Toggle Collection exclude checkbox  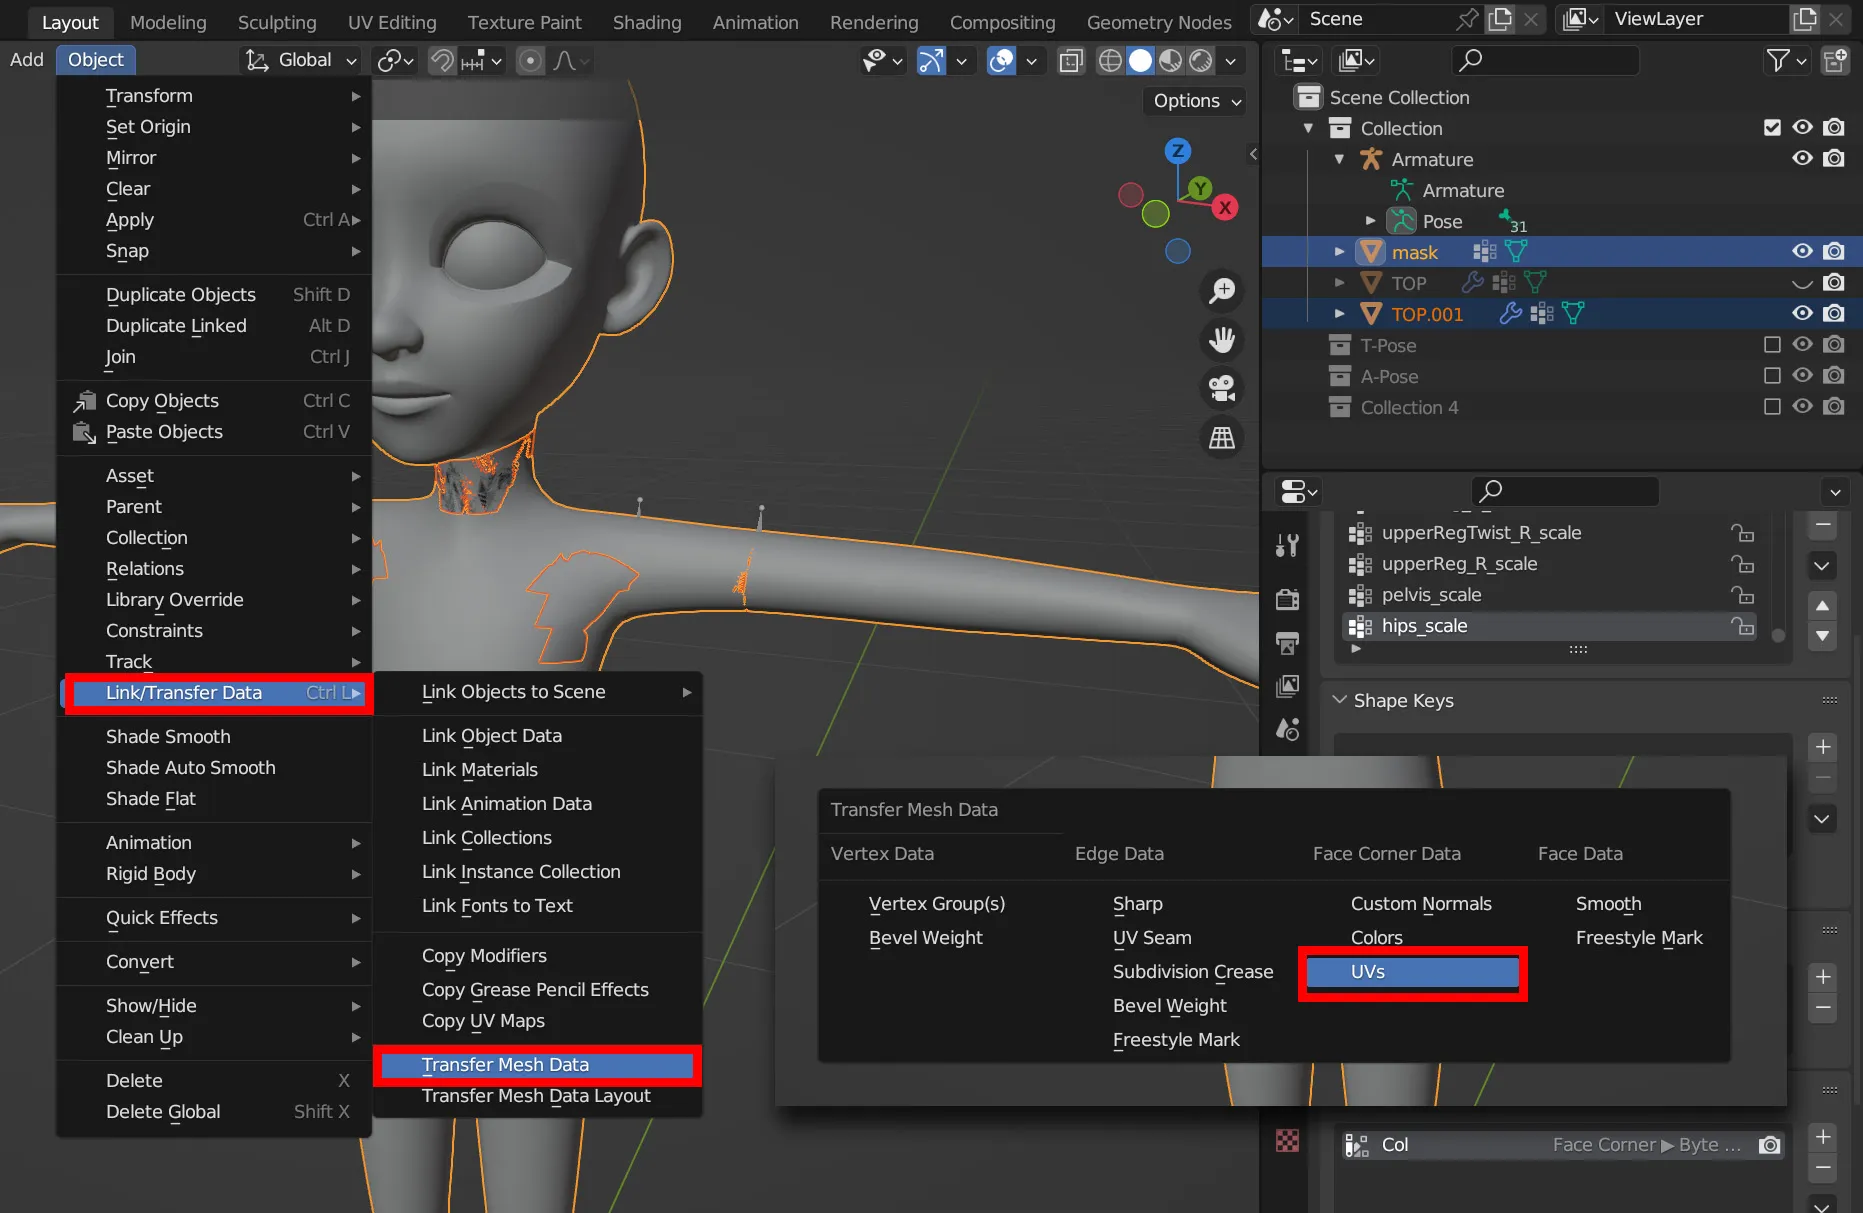click(1772, 127)
